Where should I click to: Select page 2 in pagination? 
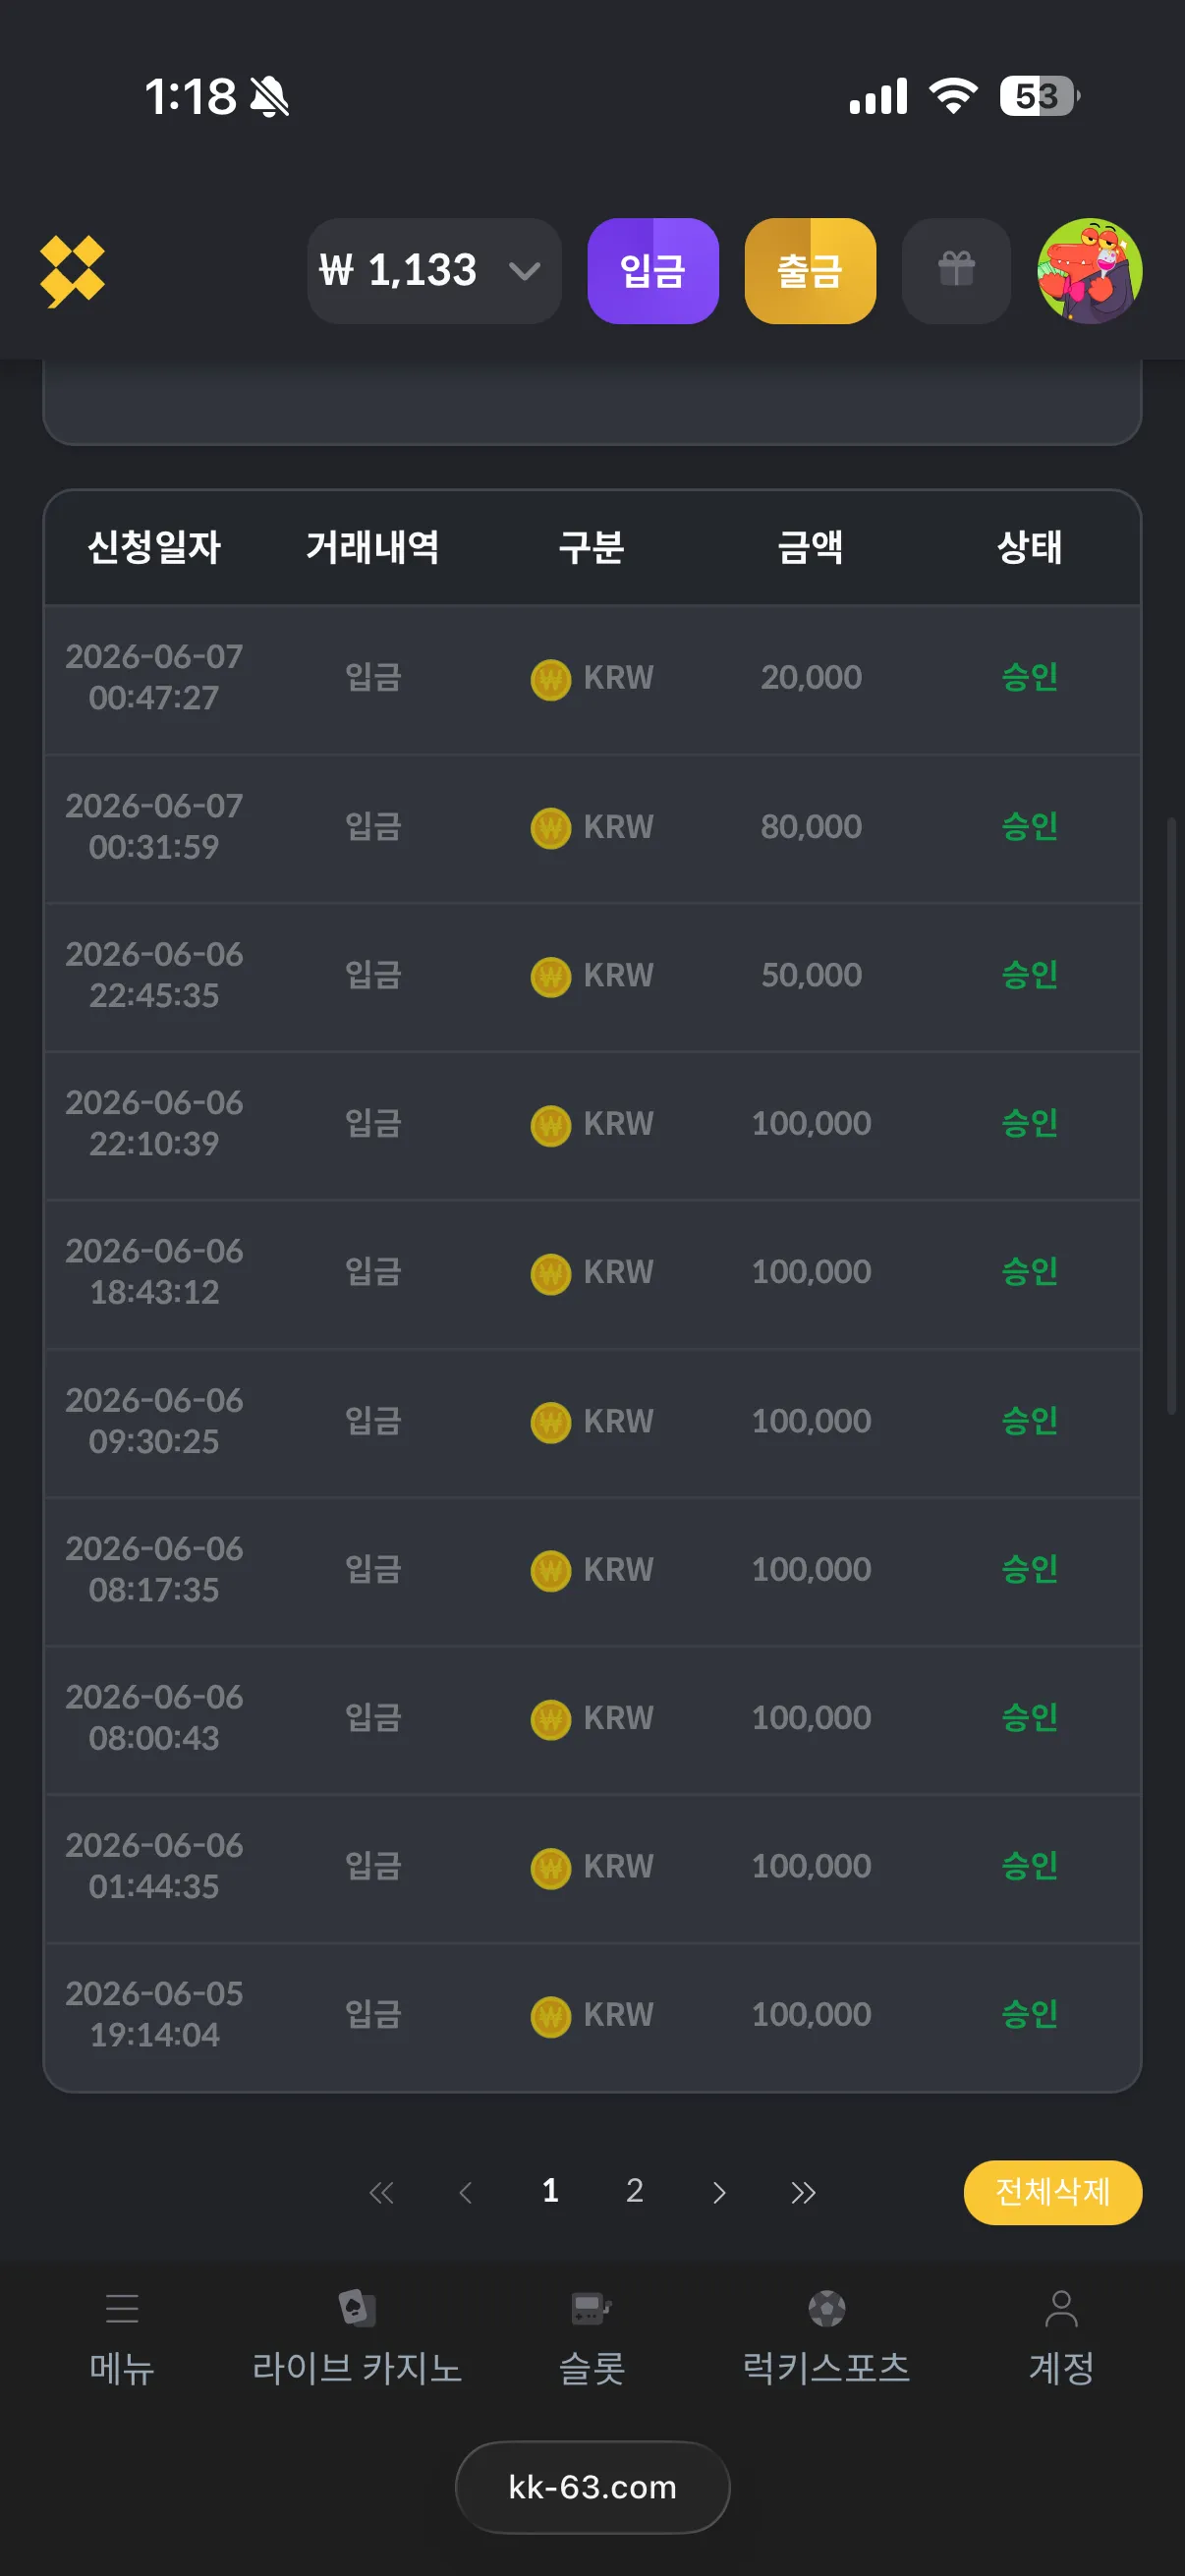pyautogui.click(x=634, y=2191)
